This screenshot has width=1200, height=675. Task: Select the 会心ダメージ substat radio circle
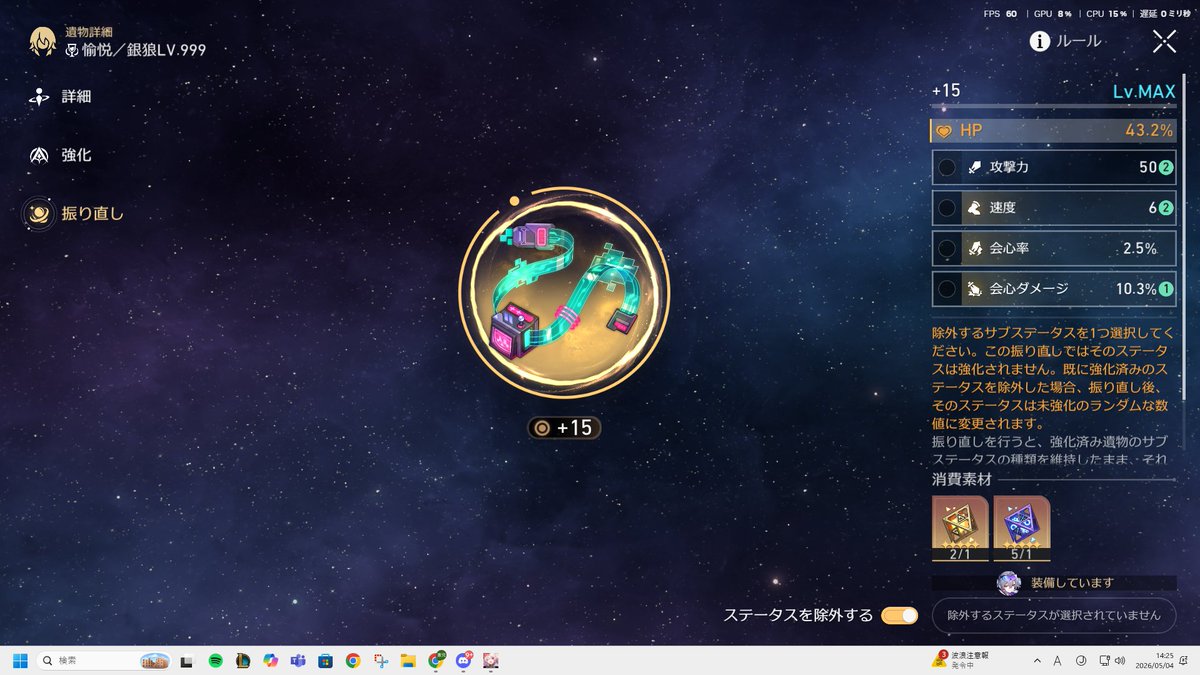[x=946, y=289]
